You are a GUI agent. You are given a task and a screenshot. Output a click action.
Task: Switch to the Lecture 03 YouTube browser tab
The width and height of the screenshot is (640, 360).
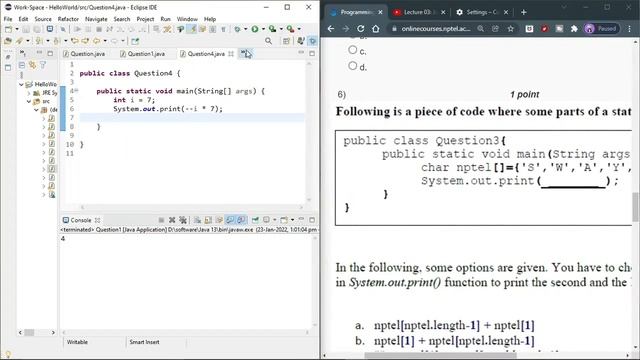click(418, 12)
